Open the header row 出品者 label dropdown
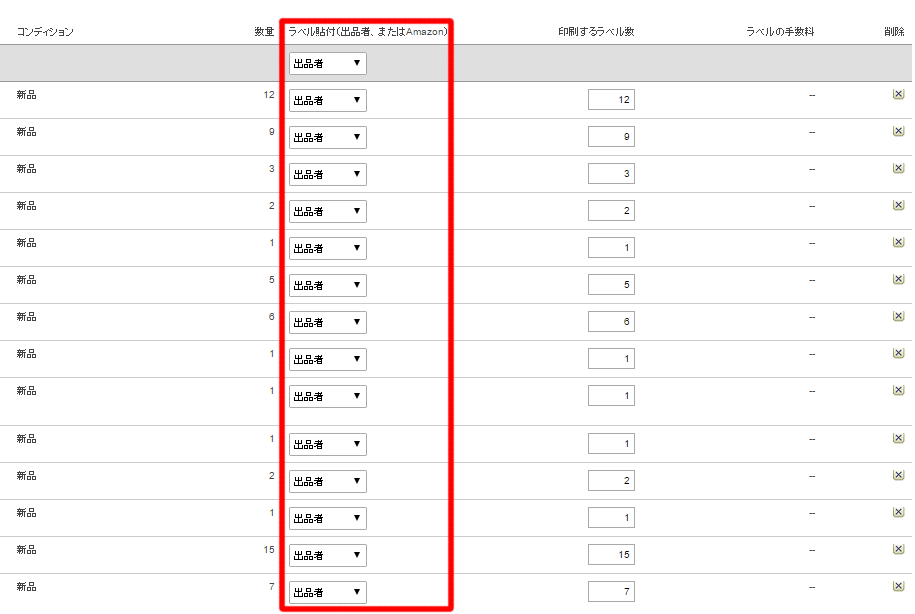 click(328, 63)
